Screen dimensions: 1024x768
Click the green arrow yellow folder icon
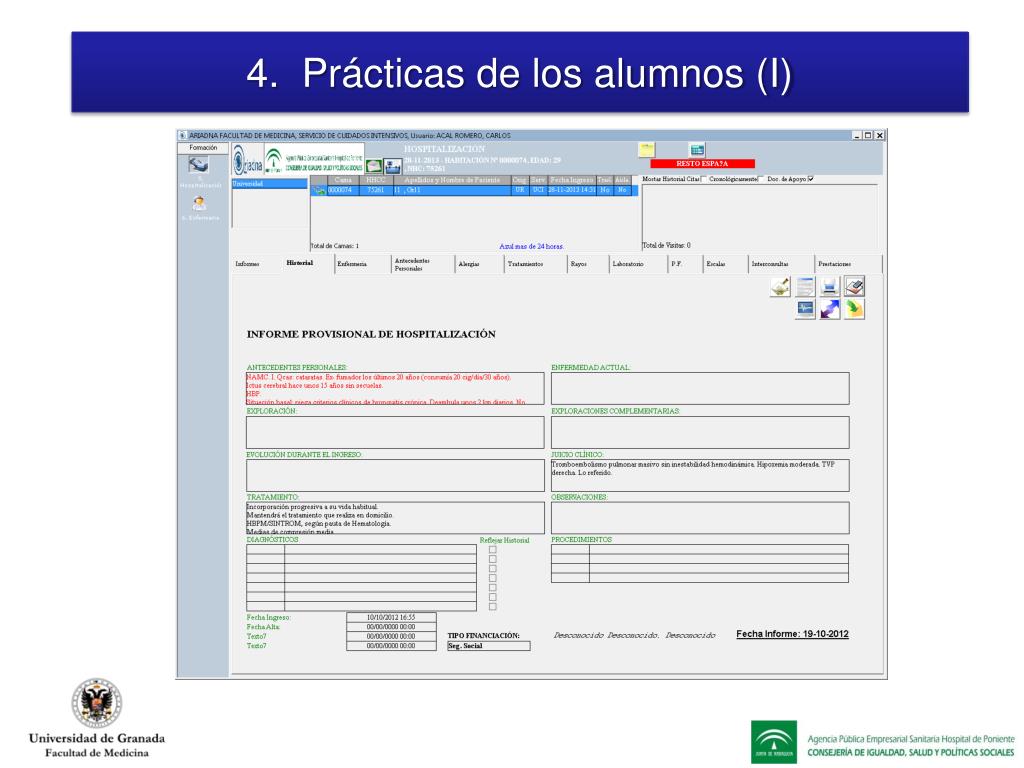pos(854,309)
